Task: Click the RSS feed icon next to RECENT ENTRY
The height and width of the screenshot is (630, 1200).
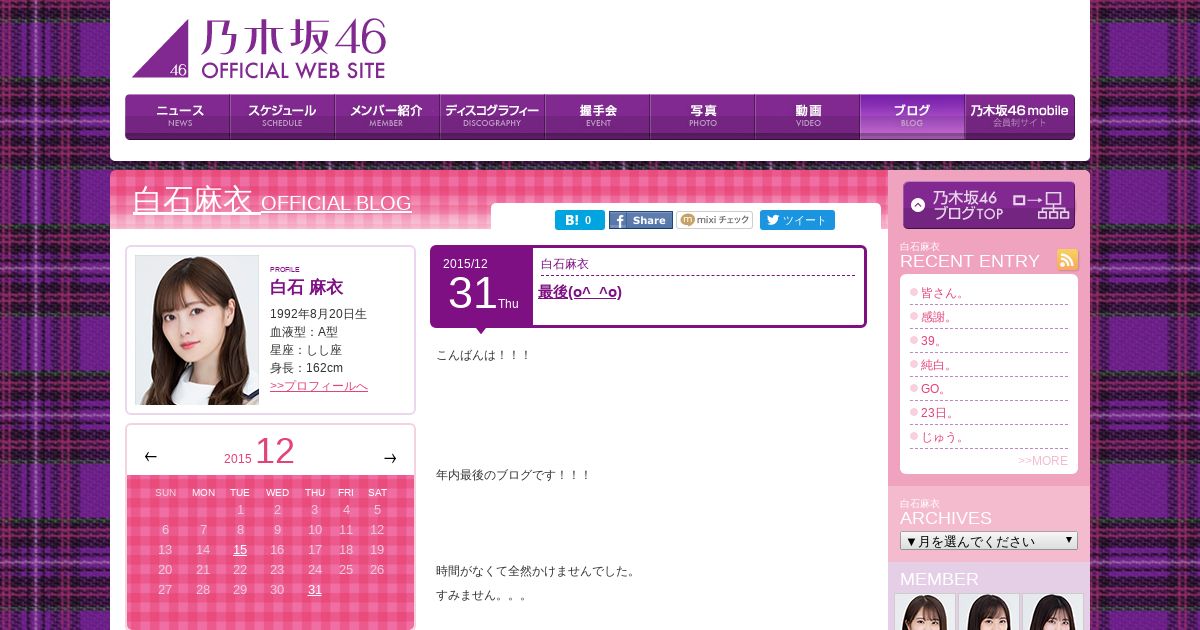Action: [x=1068, y=260]
